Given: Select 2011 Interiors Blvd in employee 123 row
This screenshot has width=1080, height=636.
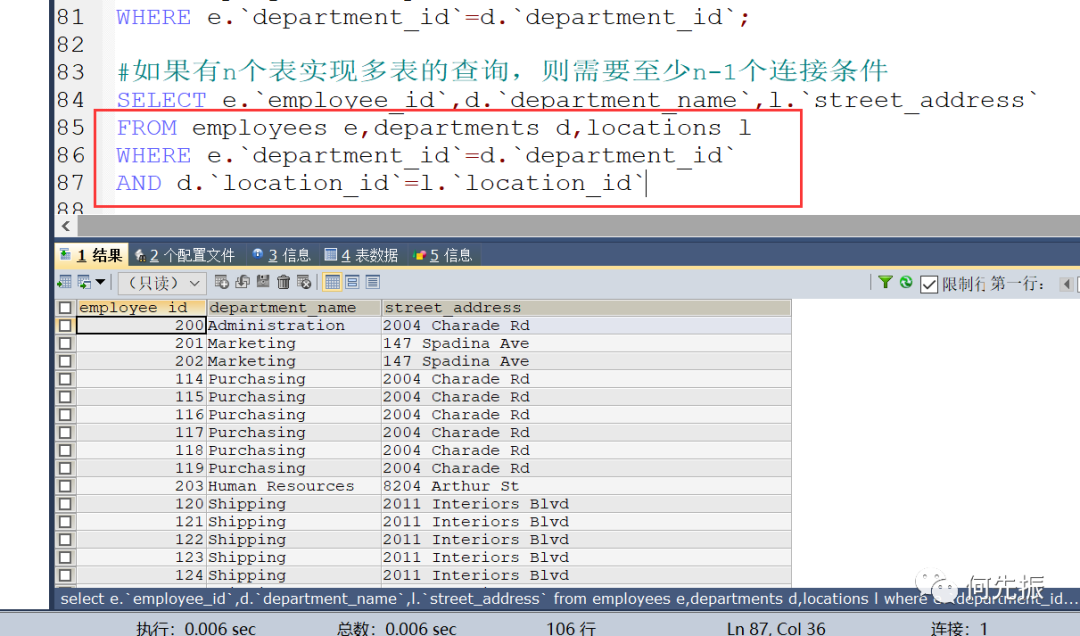Looking at the screenshot, I should click(586, 557).
